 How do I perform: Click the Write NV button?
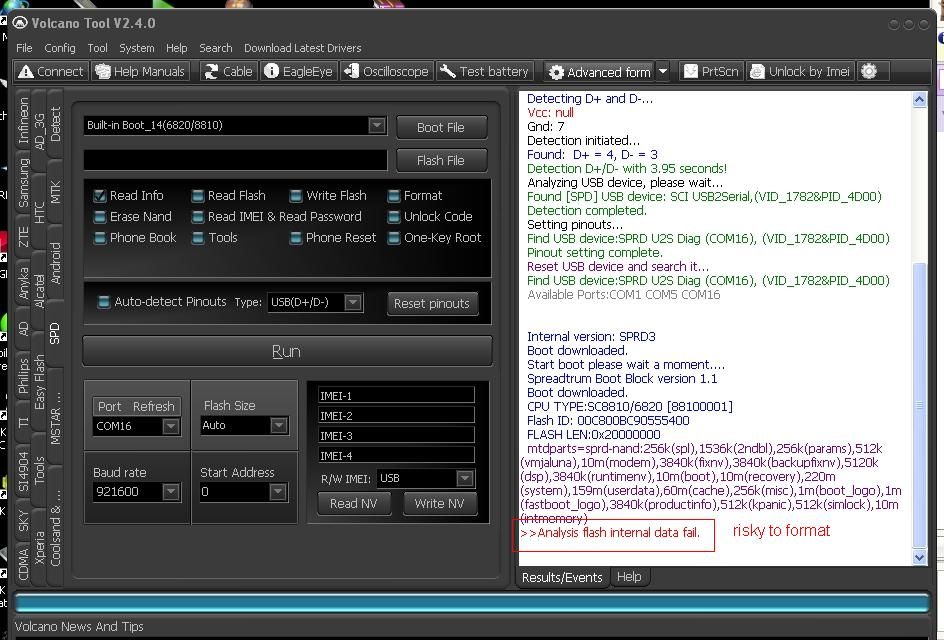[x=439, y=503]
